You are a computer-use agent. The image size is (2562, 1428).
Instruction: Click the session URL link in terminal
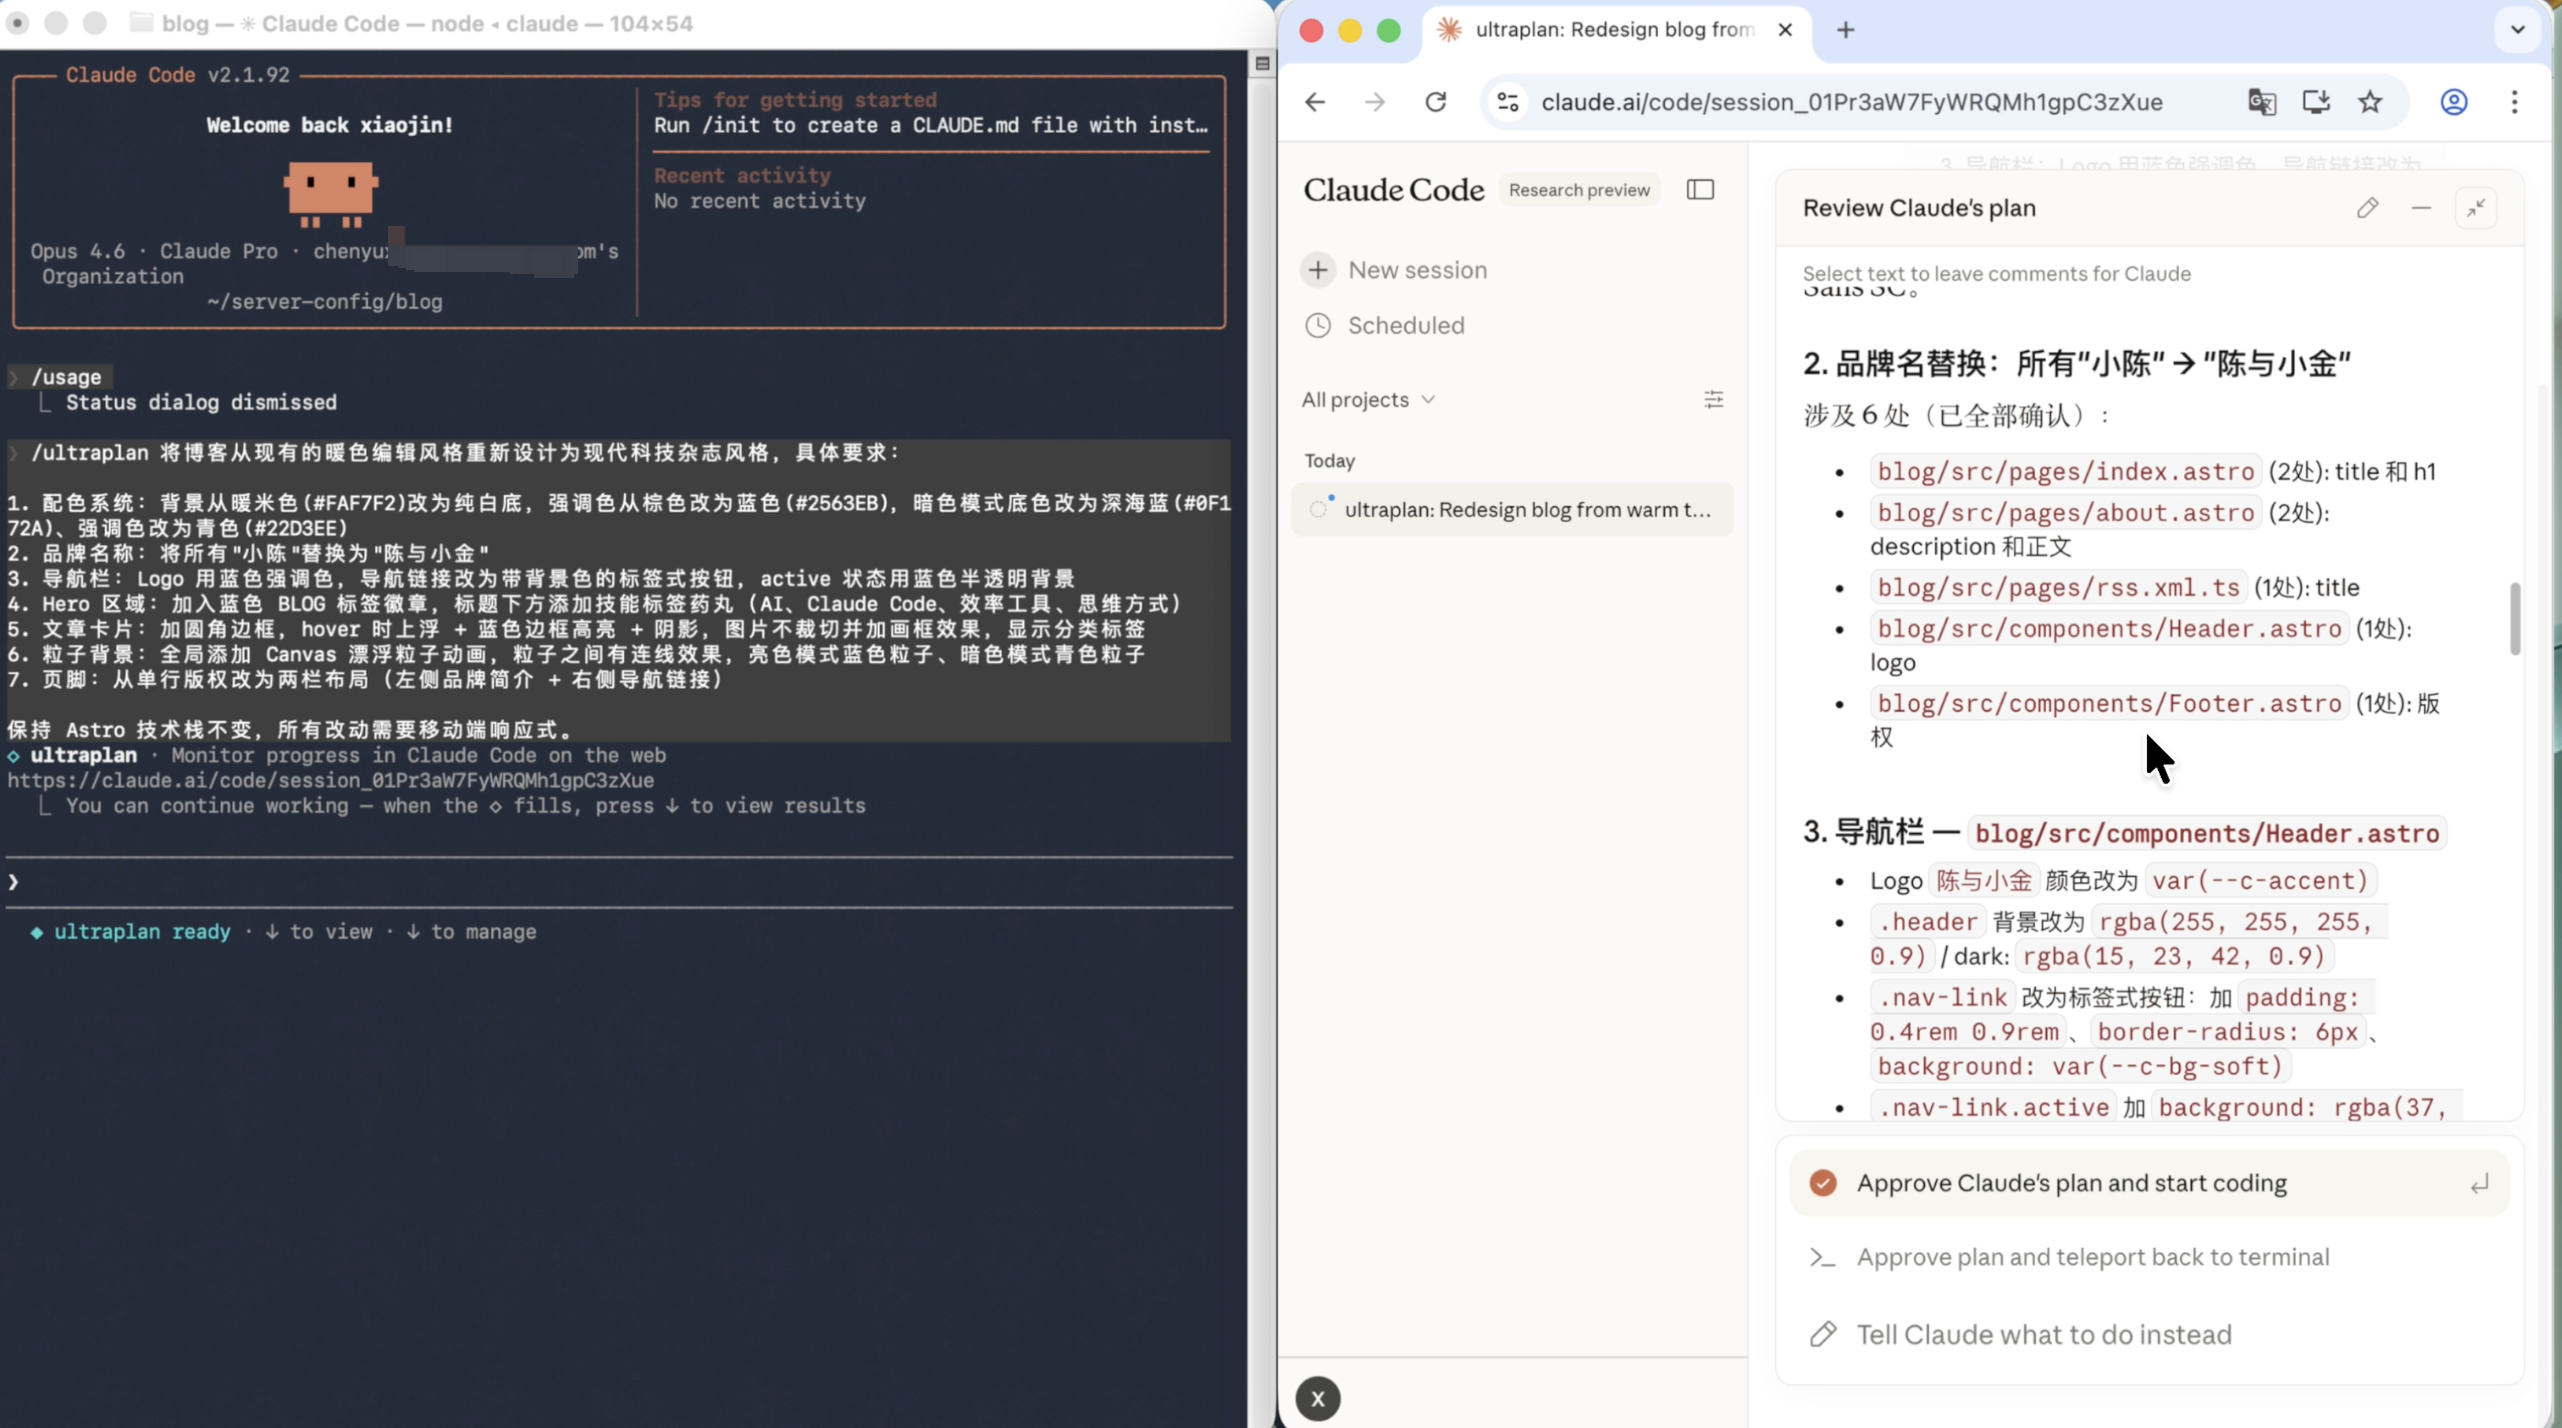click(x=331, y=781)
